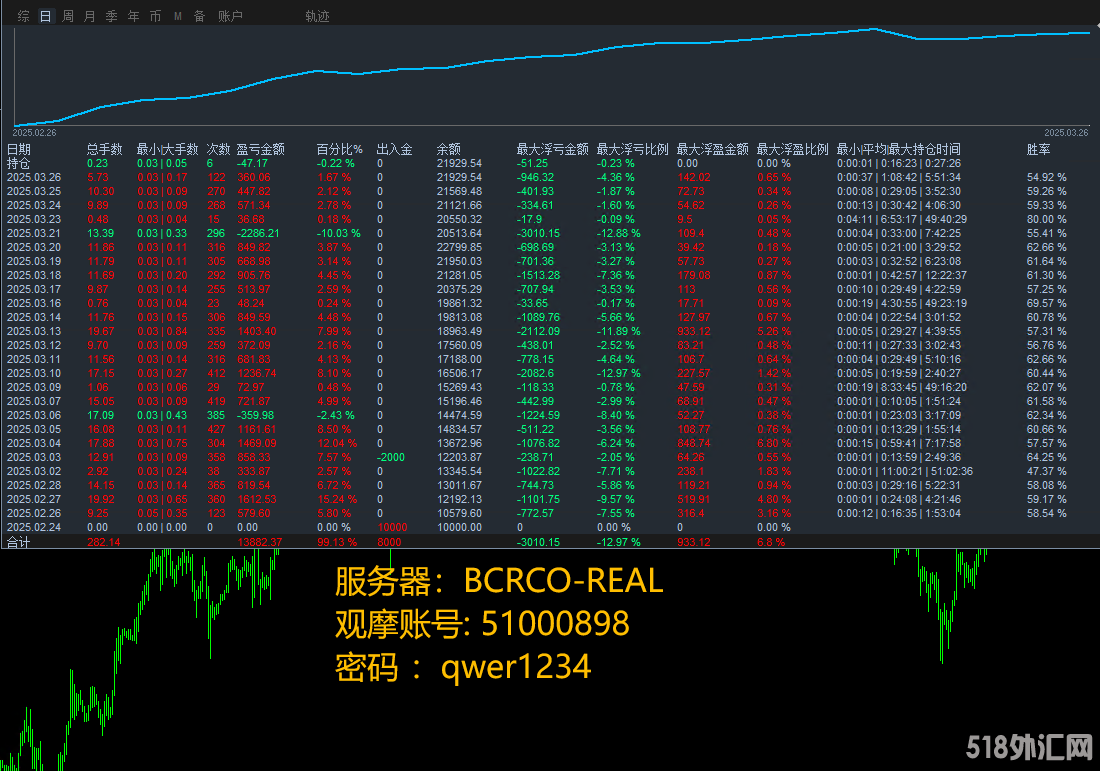
Task: Open the 轨迹 track tab
Action: pyautogui.click(x=317, y=16)
